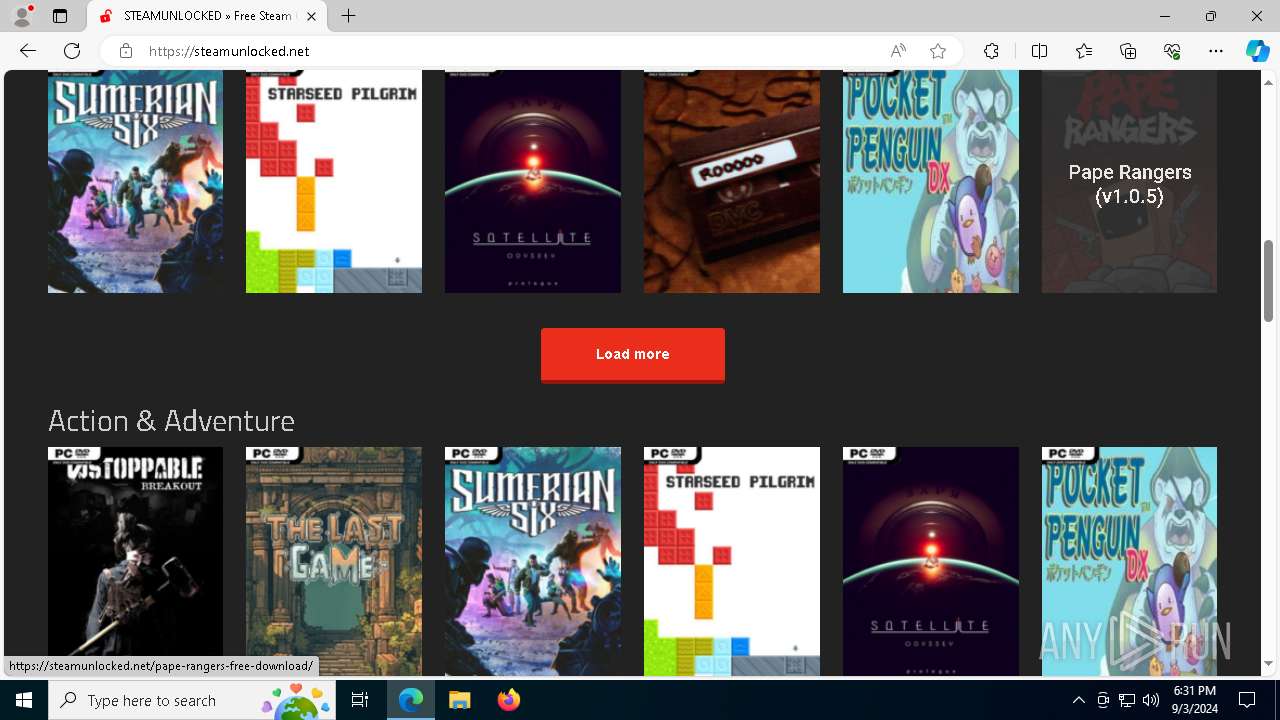Open the Favorites list icon
1280x720 pixels.
pos(1084,51)
